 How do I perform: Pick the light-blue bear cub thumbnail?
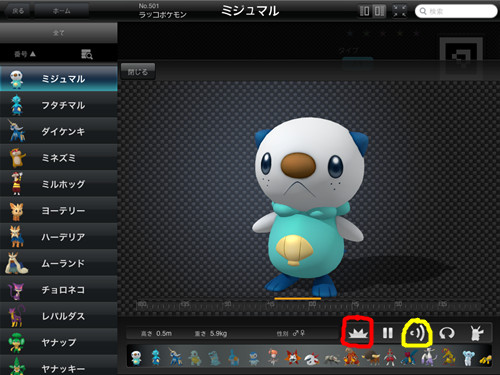[x=468, y=358]
